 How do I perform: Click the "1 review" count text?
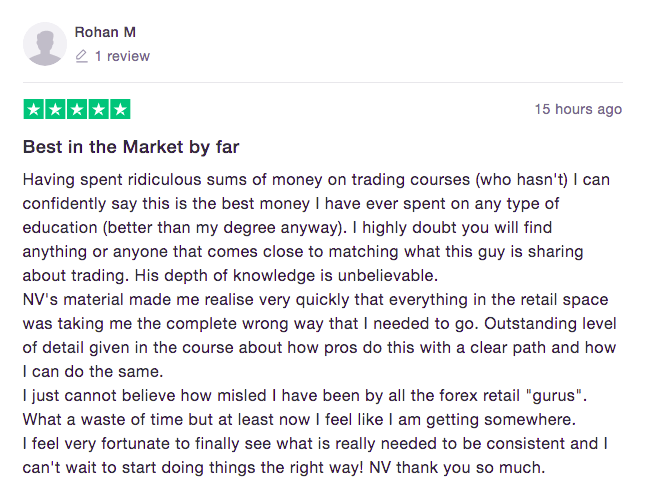(x=122, y=57)
